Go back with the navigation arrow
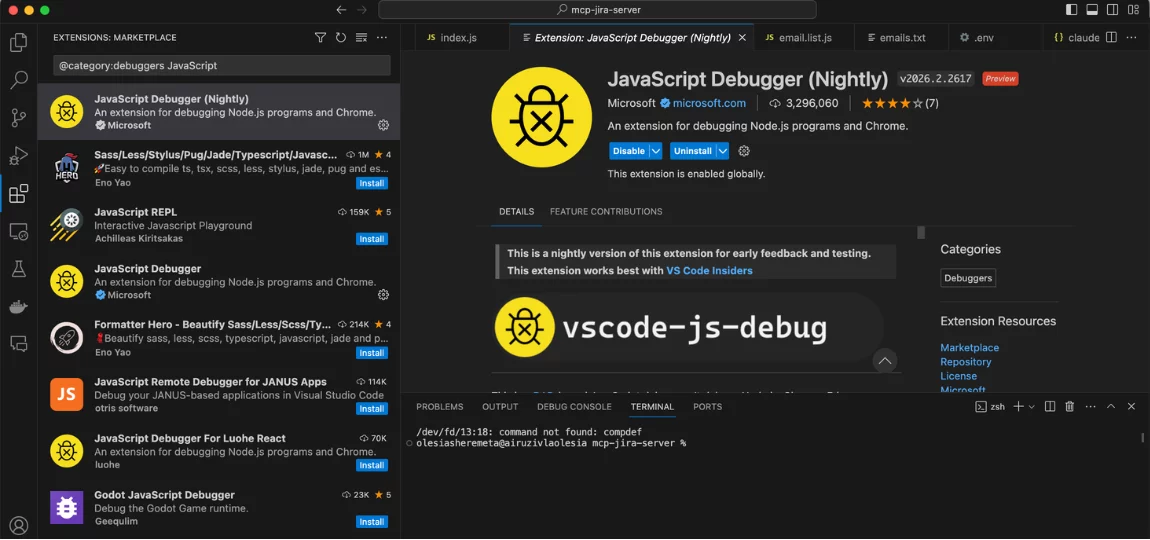 pyautogui.click(x=340, y=10)
